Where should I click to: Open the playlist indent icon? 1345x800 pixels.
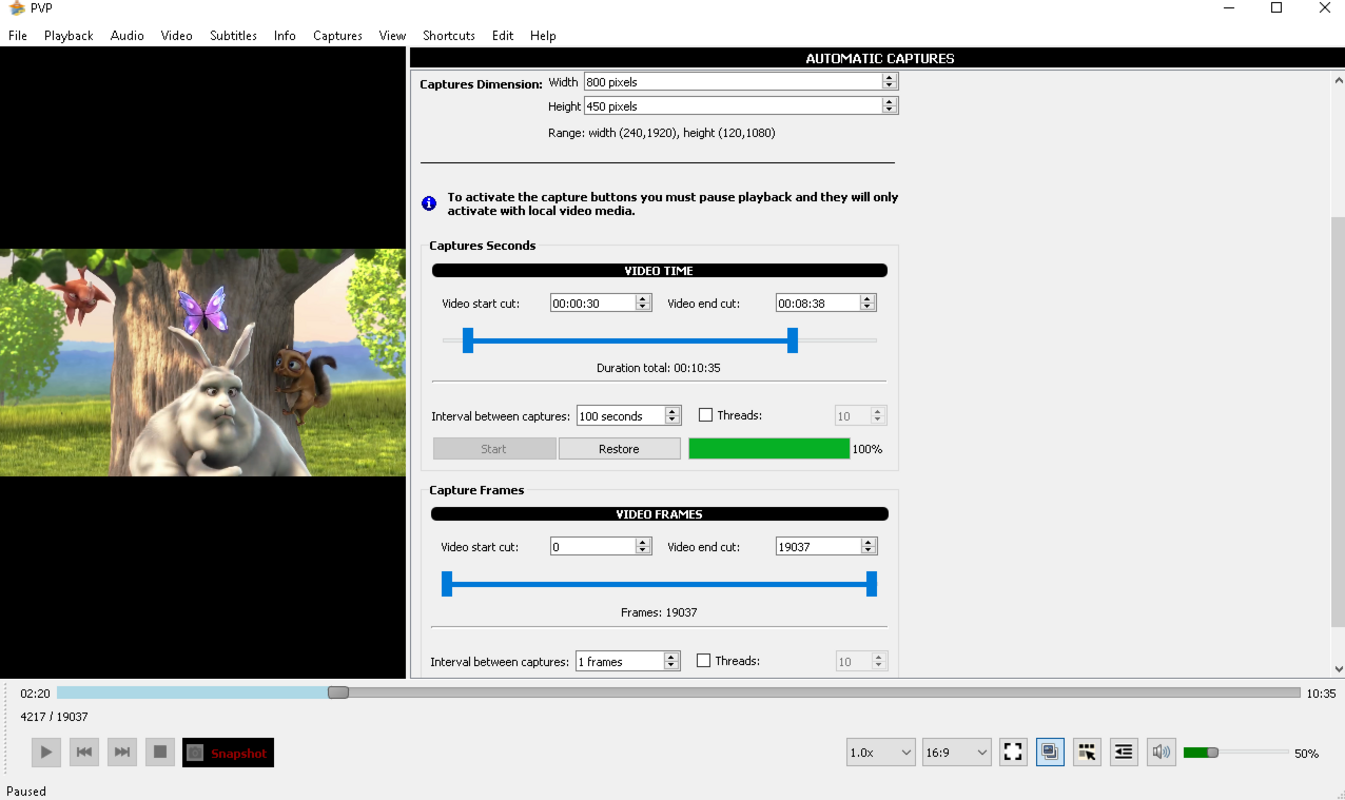click(1124, 752)
